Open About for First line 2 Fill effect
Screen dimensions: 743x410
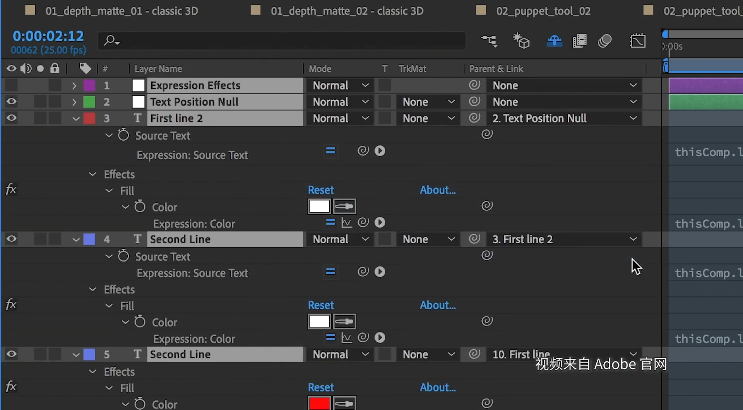coord(437,190)
